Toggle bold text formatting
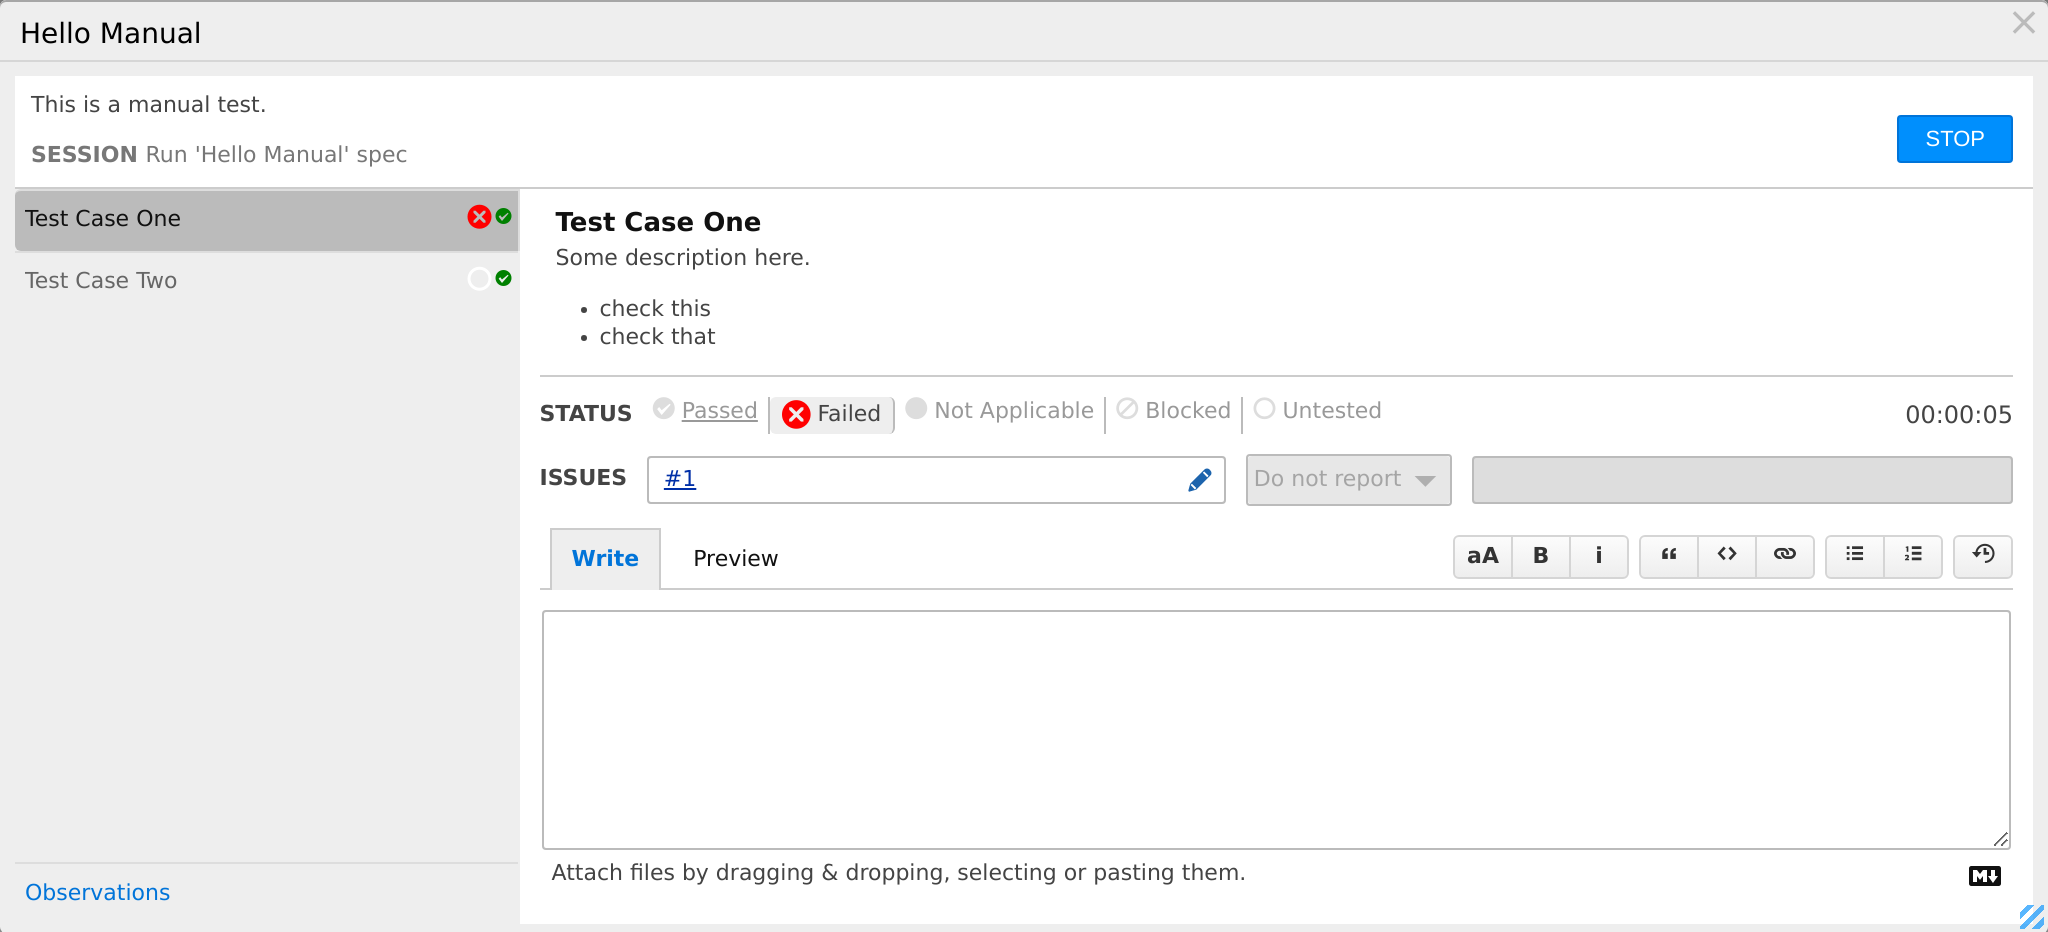This screenshot has height=932, width=2048. coord(1541,556)
